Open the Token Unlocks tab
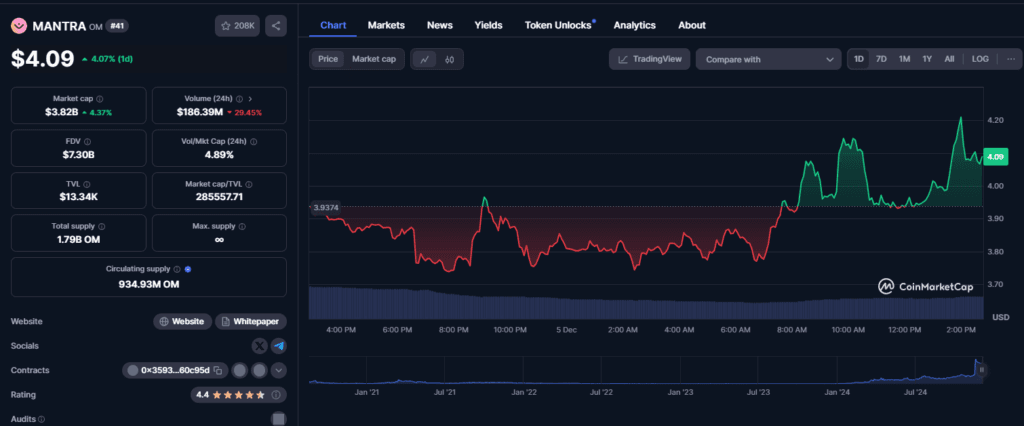 (x=559, y=25)
